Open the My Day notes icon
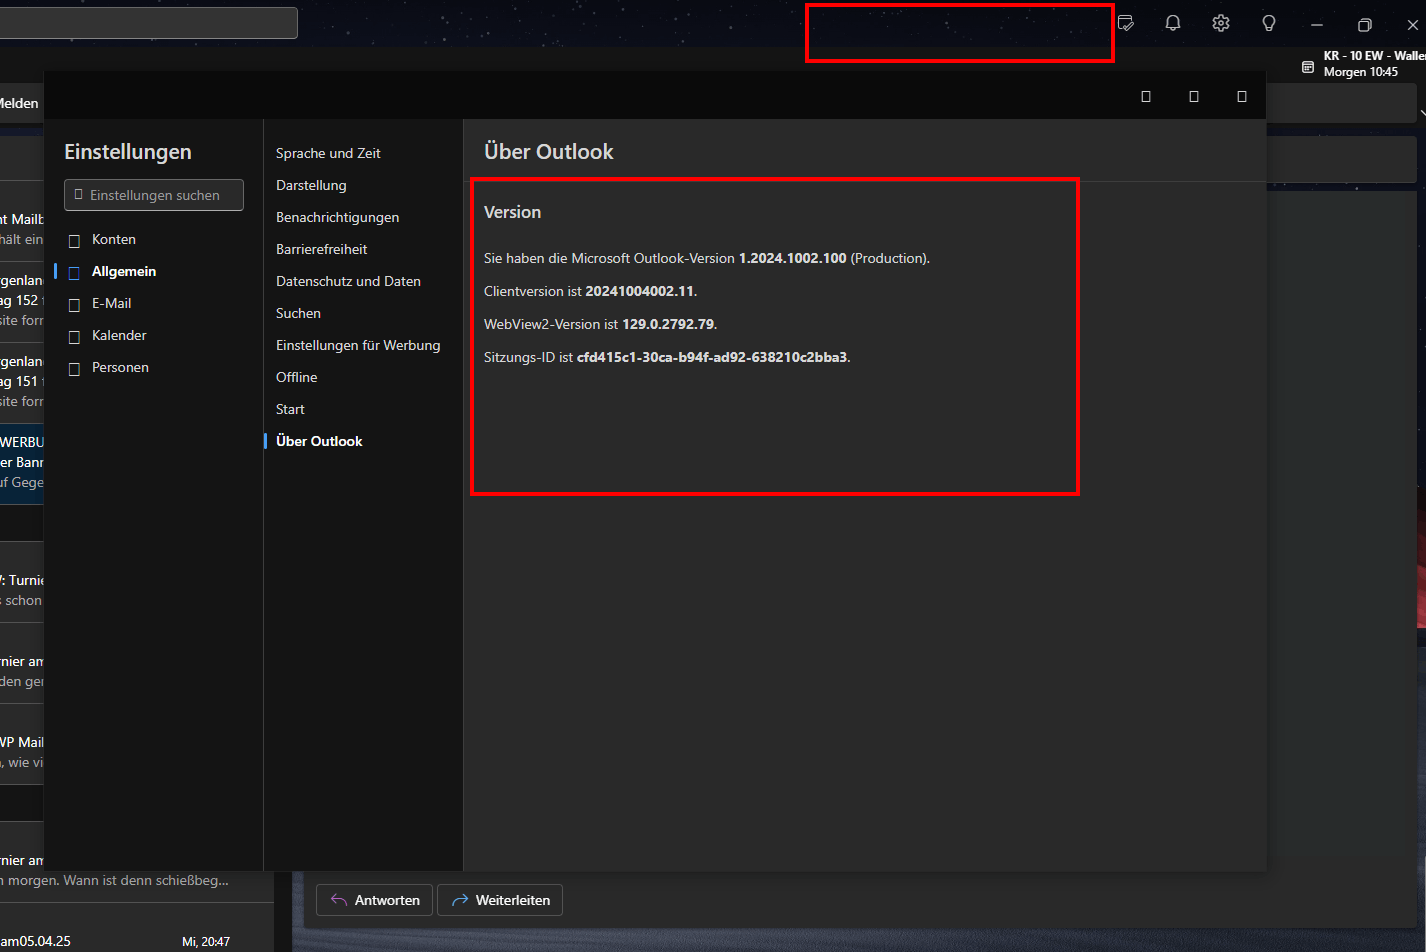 [x=1126, y=23]
